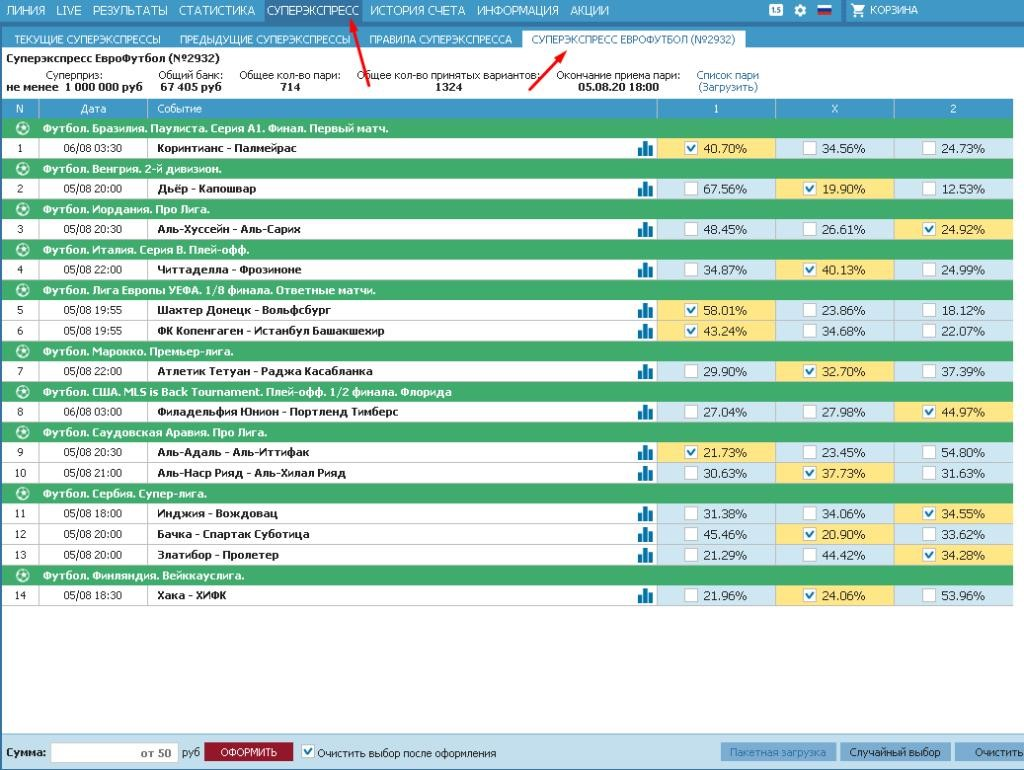This screenshot has height=770, width=1024.
Task: Open ЛИНИЯ menu item
Action: click(25, 10)
